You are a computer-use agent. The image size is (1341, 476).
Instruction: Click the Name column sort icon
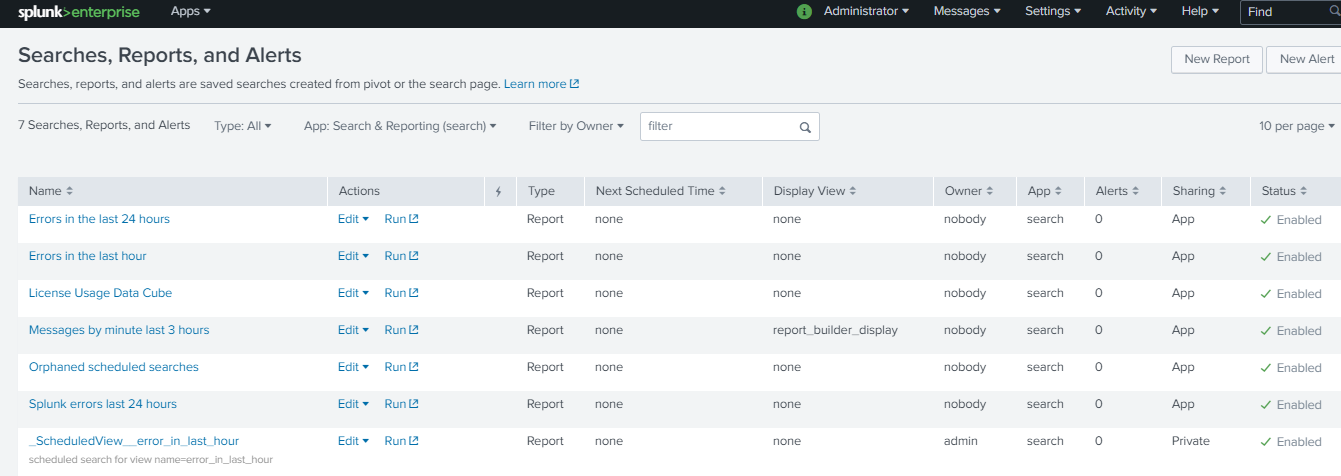69,191
